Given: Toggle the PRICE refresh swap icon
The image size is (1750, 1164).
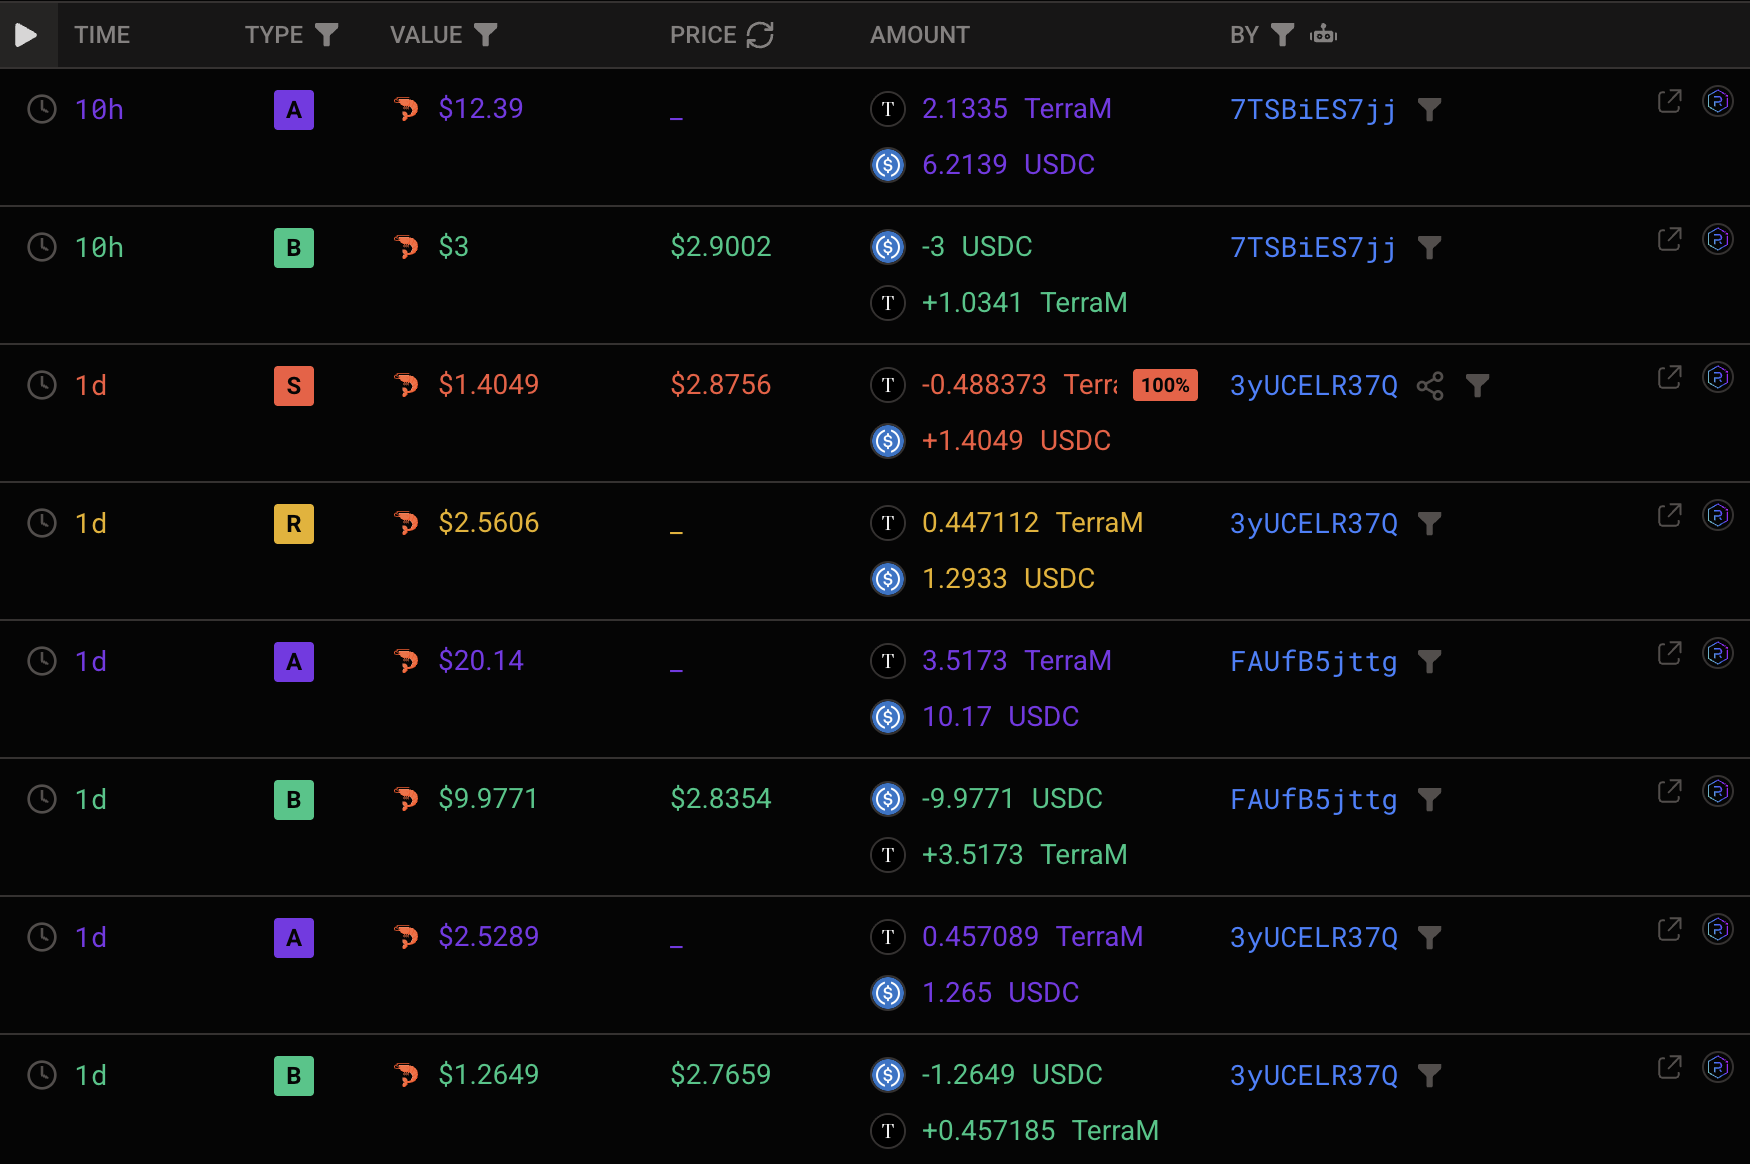Looking at the screenshot, I should 760,35.
